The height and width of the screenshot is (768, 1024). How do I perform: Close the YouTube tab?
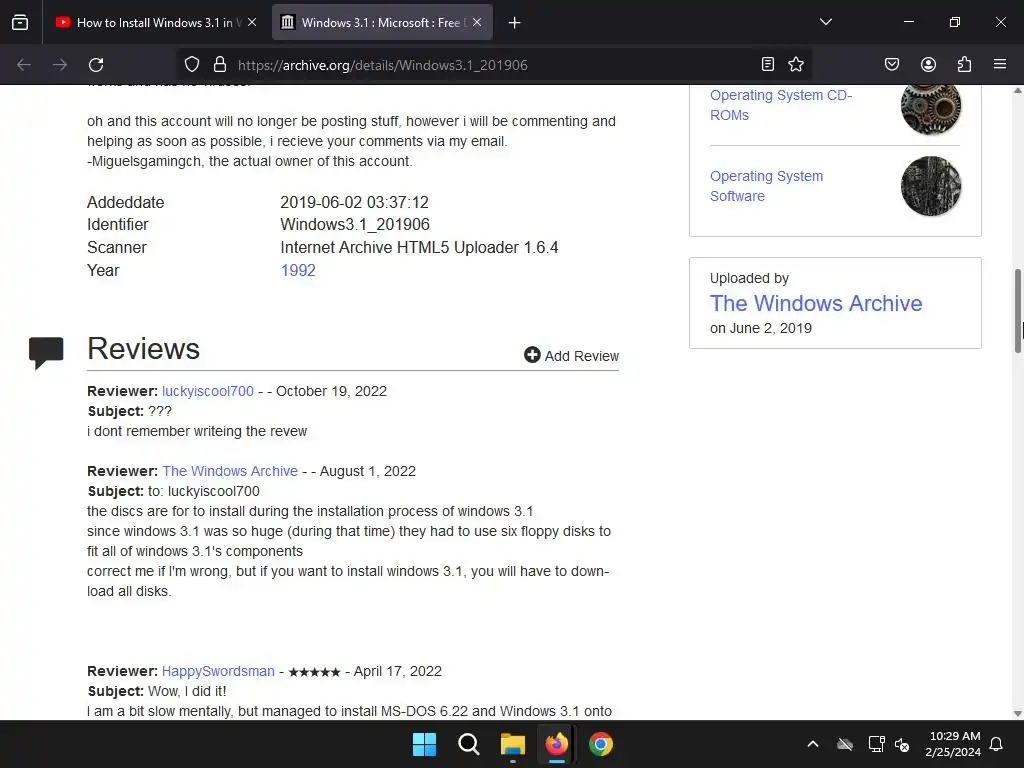(x=252, y=22)
